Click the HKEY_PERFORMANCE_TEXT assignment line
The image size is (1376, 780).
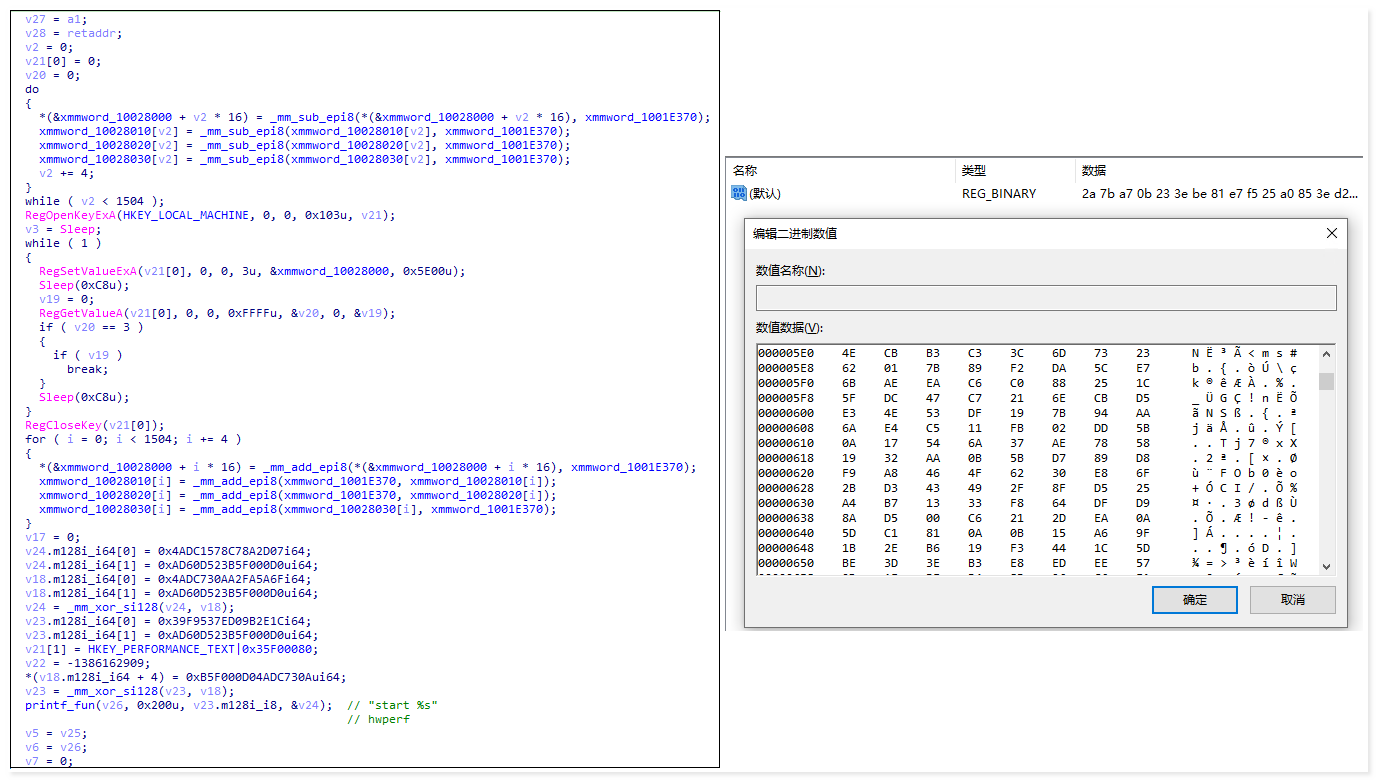tap(172, 649)
